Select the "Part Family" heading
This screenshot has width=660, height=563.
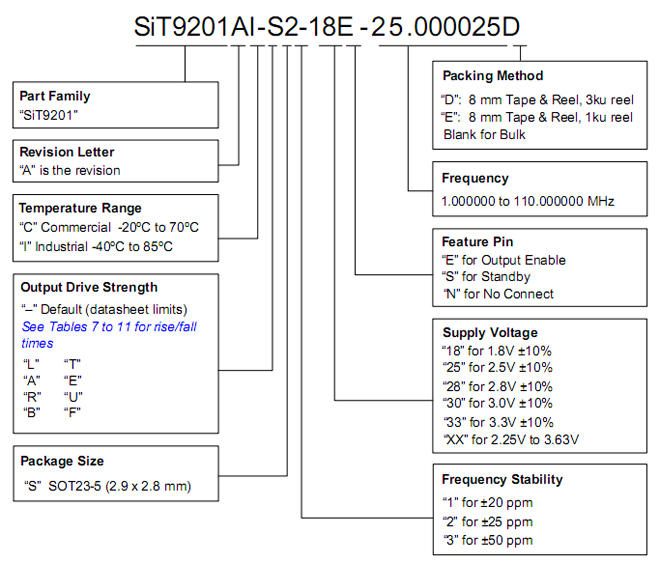click(x=55, y=96)
